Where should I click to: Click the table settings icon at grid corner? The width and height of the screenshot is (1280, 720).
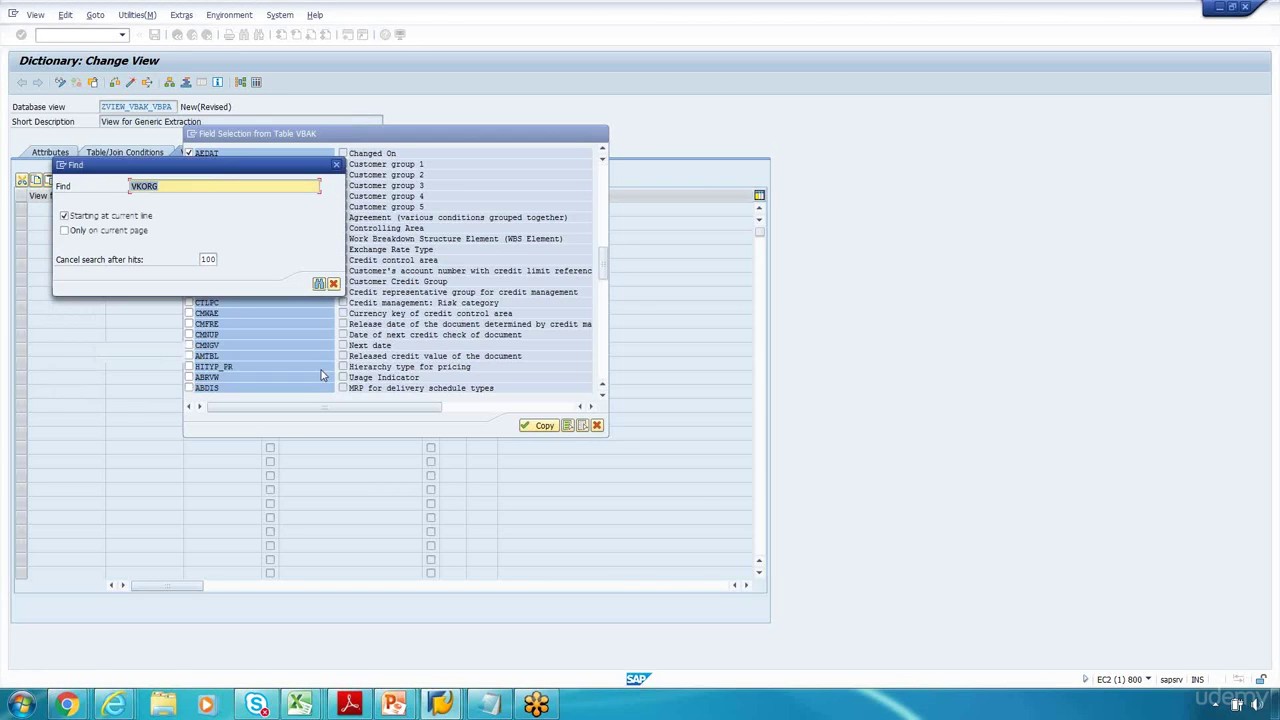(759, 195)
